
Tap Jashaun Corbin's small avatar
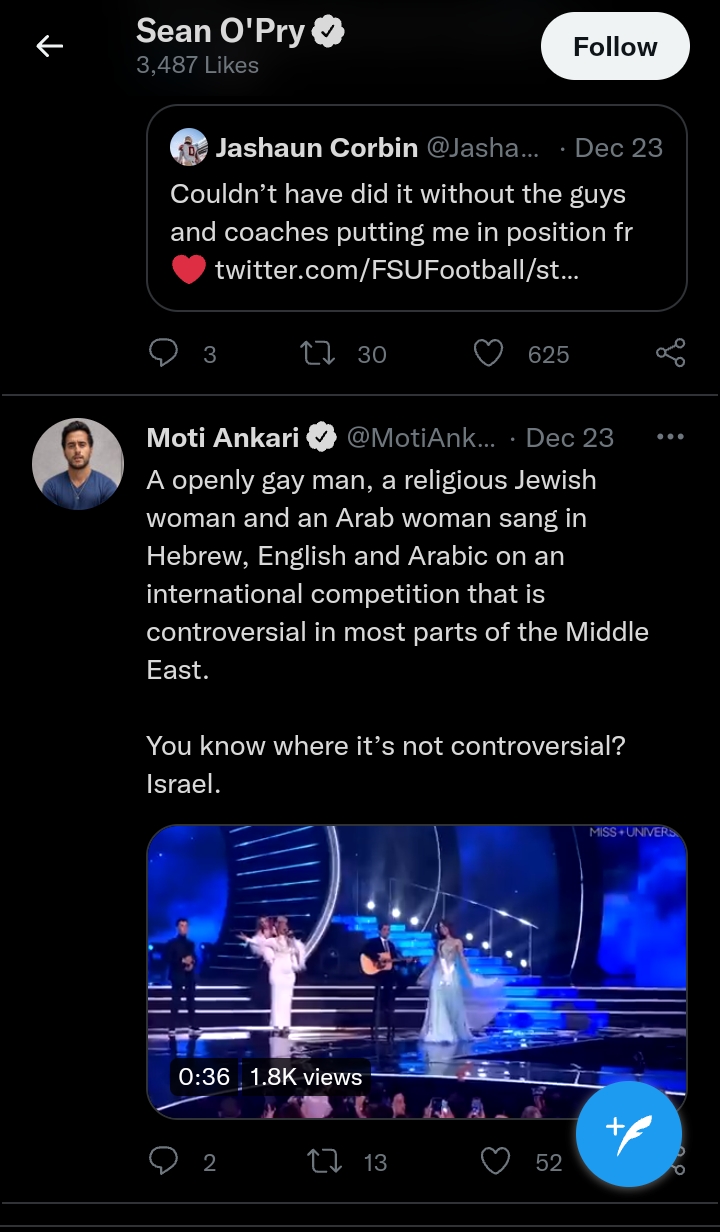click(189, 148)
